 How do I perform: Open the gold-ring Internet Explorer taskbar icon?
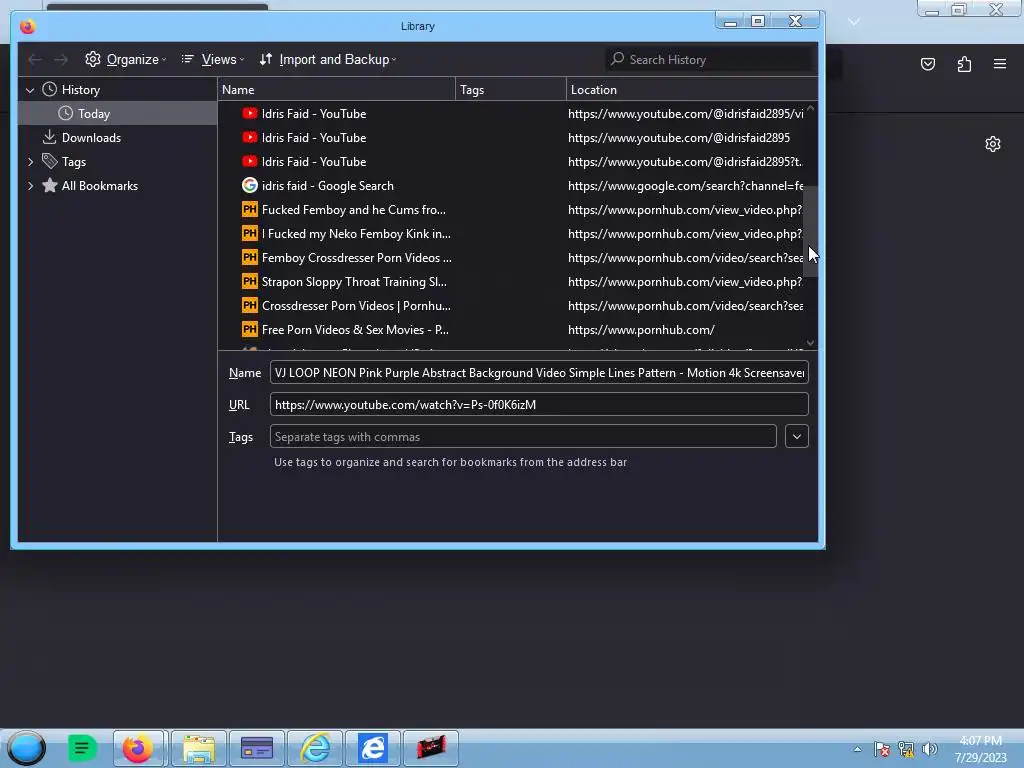click(x=315, y=748)
